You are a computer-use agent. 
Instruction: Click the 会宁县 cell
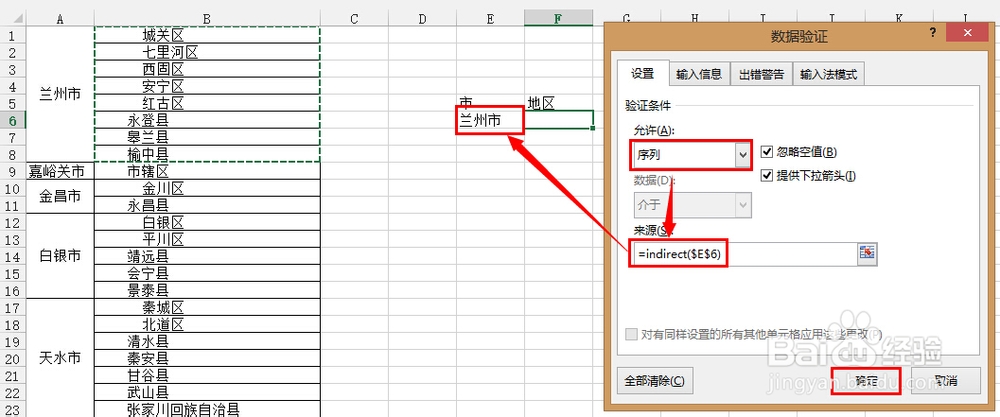[207, 274]
